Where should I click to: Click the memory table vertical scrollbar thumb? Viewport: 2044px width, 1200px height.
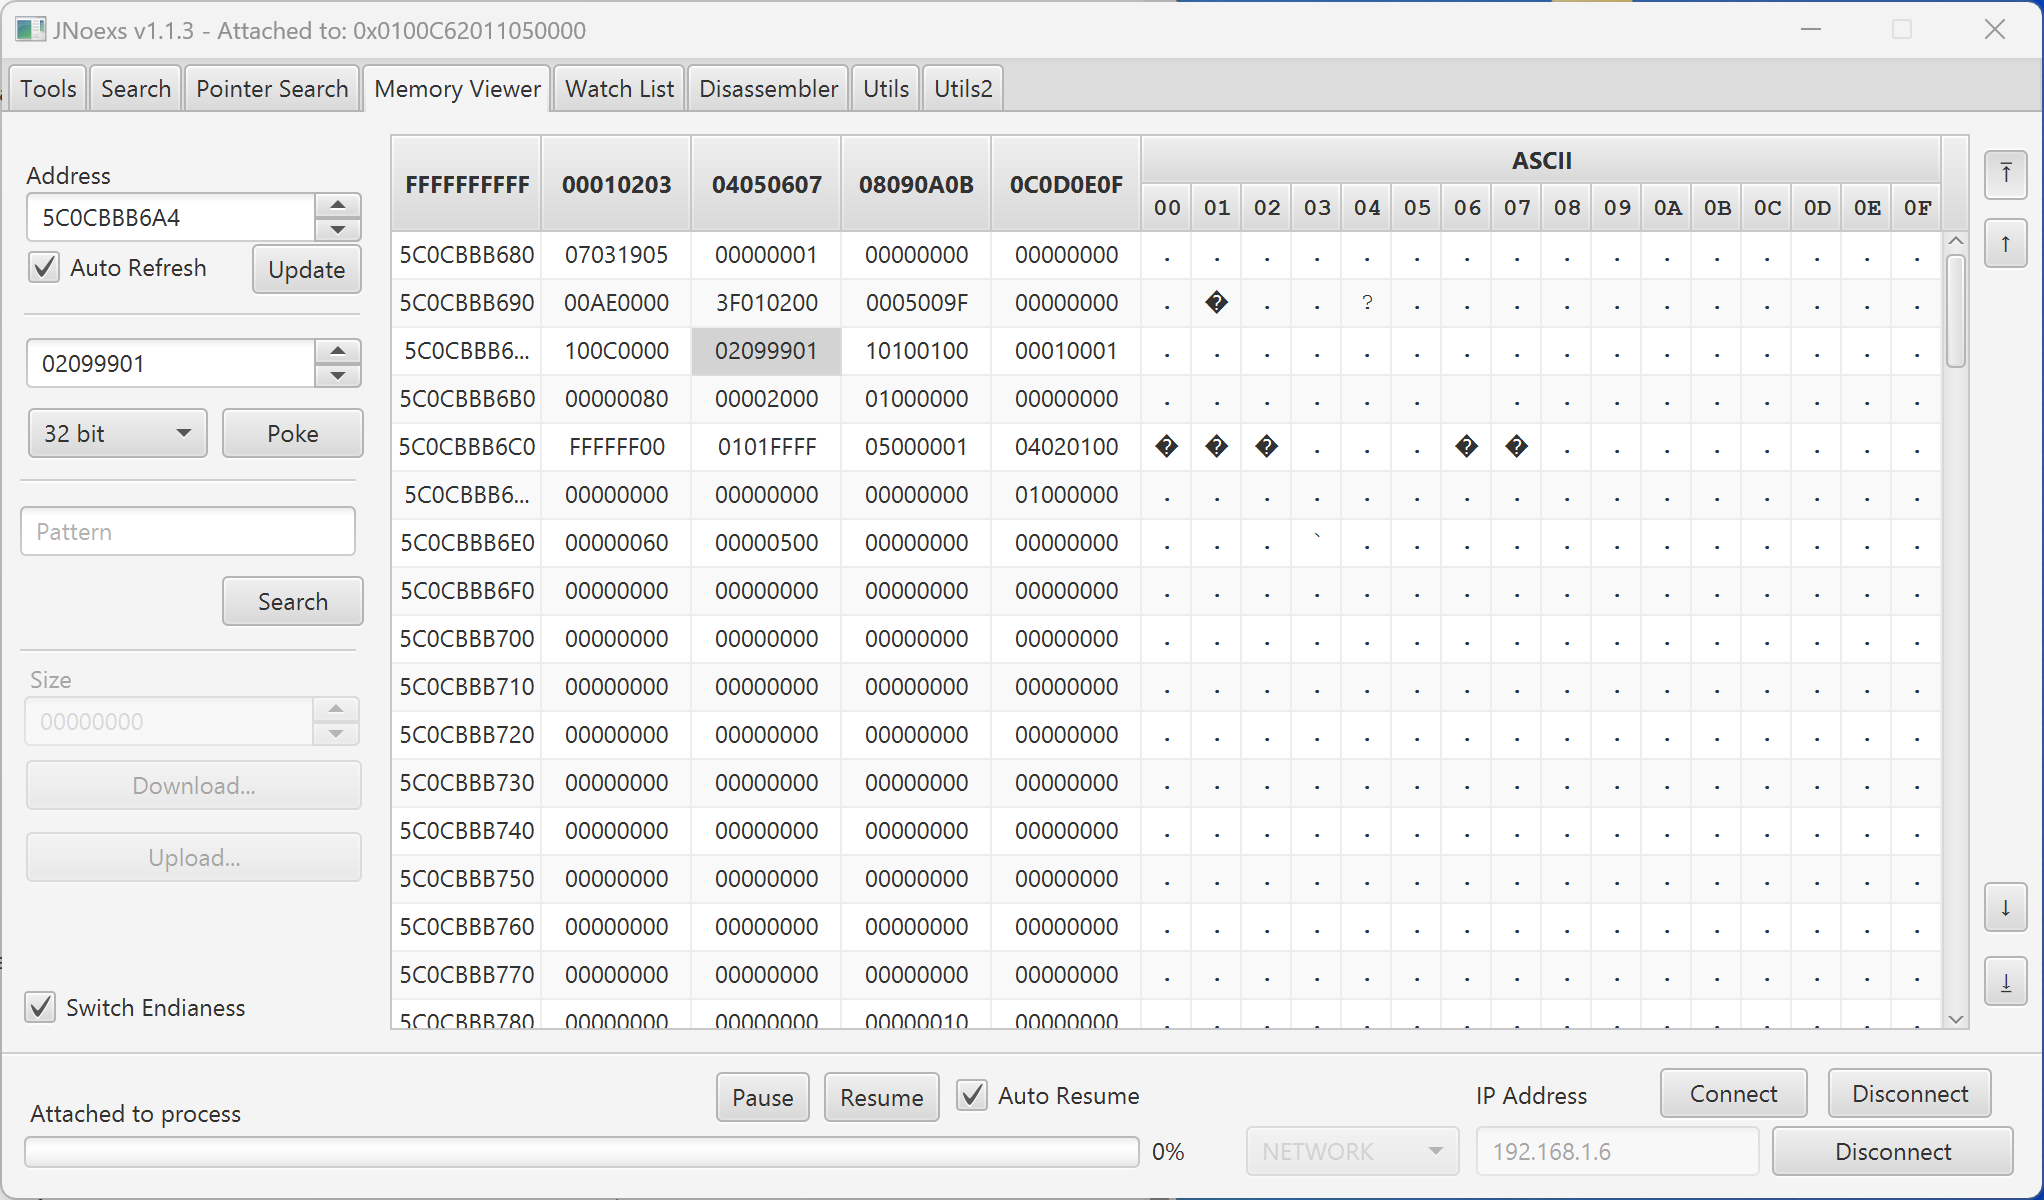(x=1956, y=310)
